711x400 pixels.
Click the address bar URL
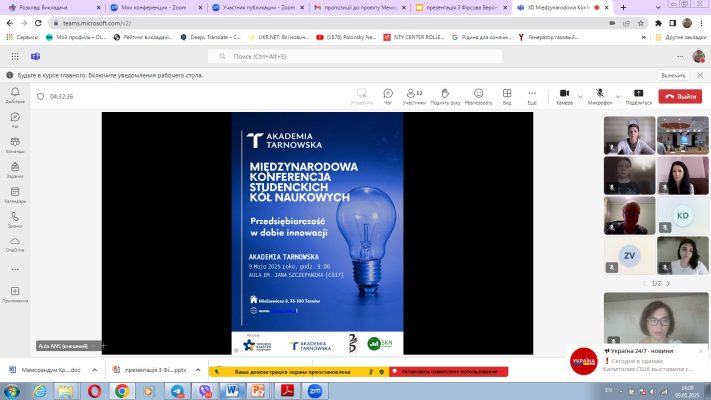(x=97, y=23)
